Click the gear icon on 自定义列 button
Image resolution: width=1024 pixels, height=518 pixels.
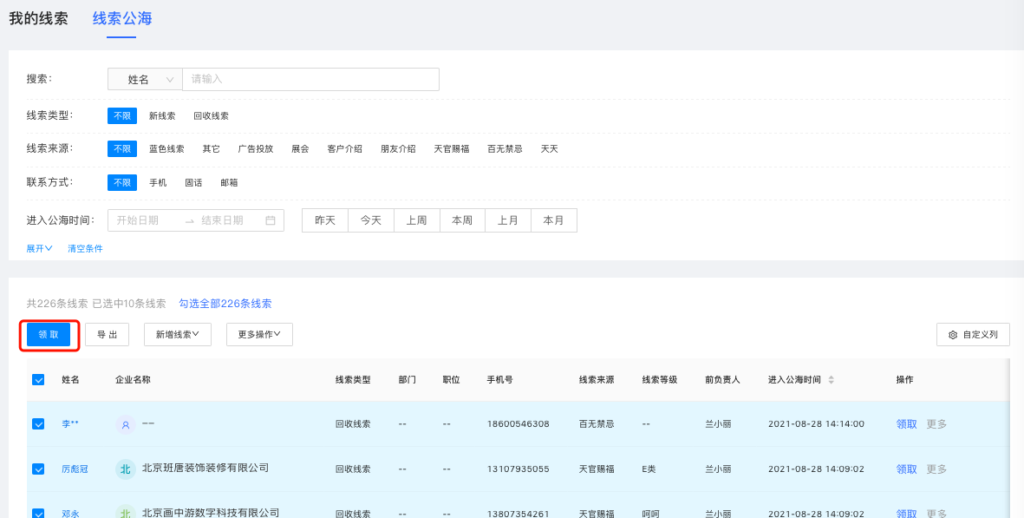point(953,335)
